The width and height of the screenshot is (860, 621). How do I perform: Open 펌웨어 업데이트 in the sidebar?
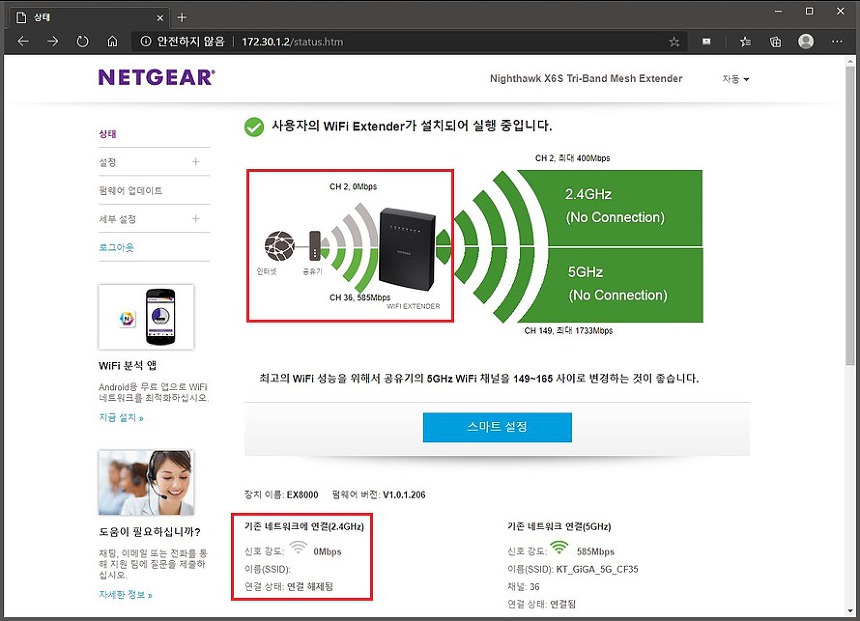pyautogui.click(x=131, y=190)
